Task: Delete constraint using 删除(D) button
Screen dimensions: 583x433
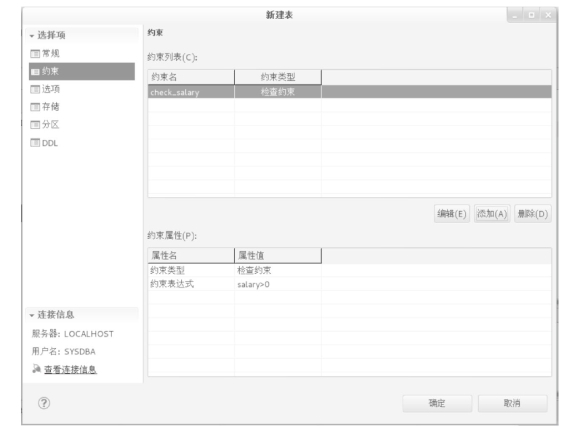Action: point(533,214)
